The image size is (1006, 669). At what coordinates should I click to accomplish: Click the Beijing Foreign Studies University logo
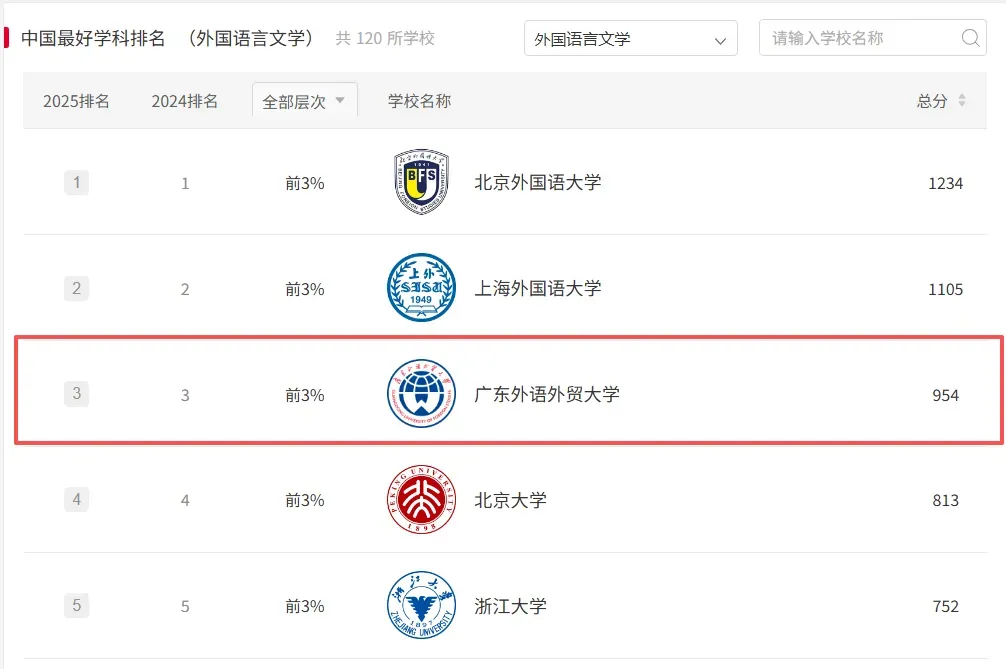(421, 183)
